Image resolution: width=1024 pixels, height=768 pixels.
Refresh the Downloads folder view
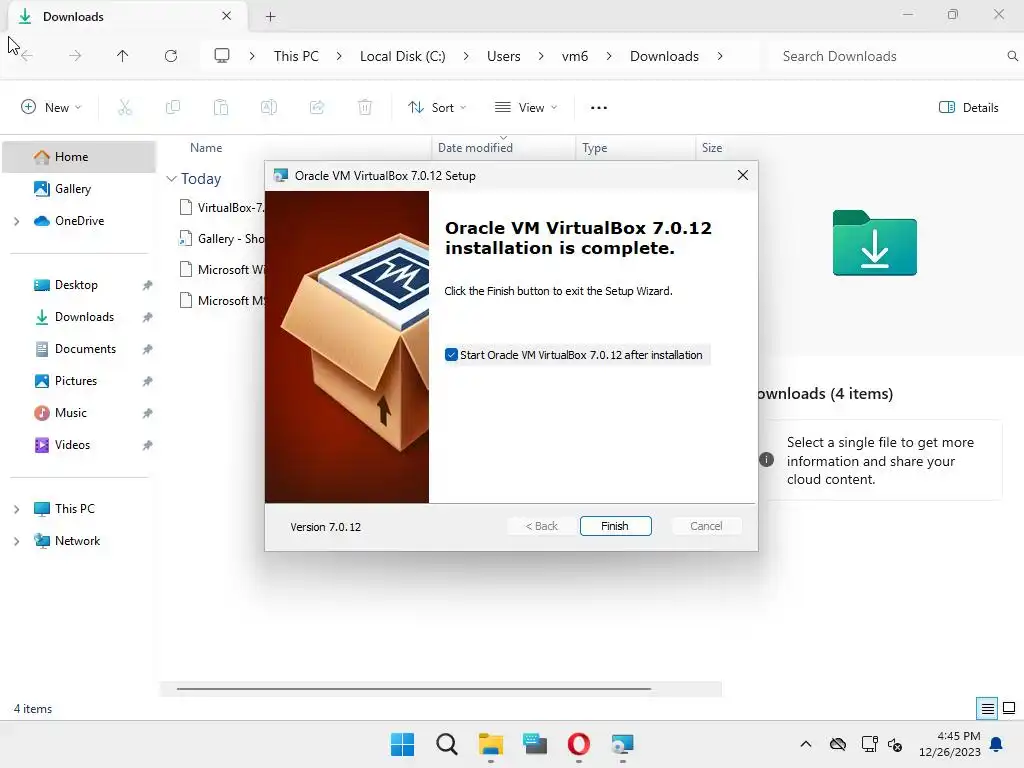171,56
